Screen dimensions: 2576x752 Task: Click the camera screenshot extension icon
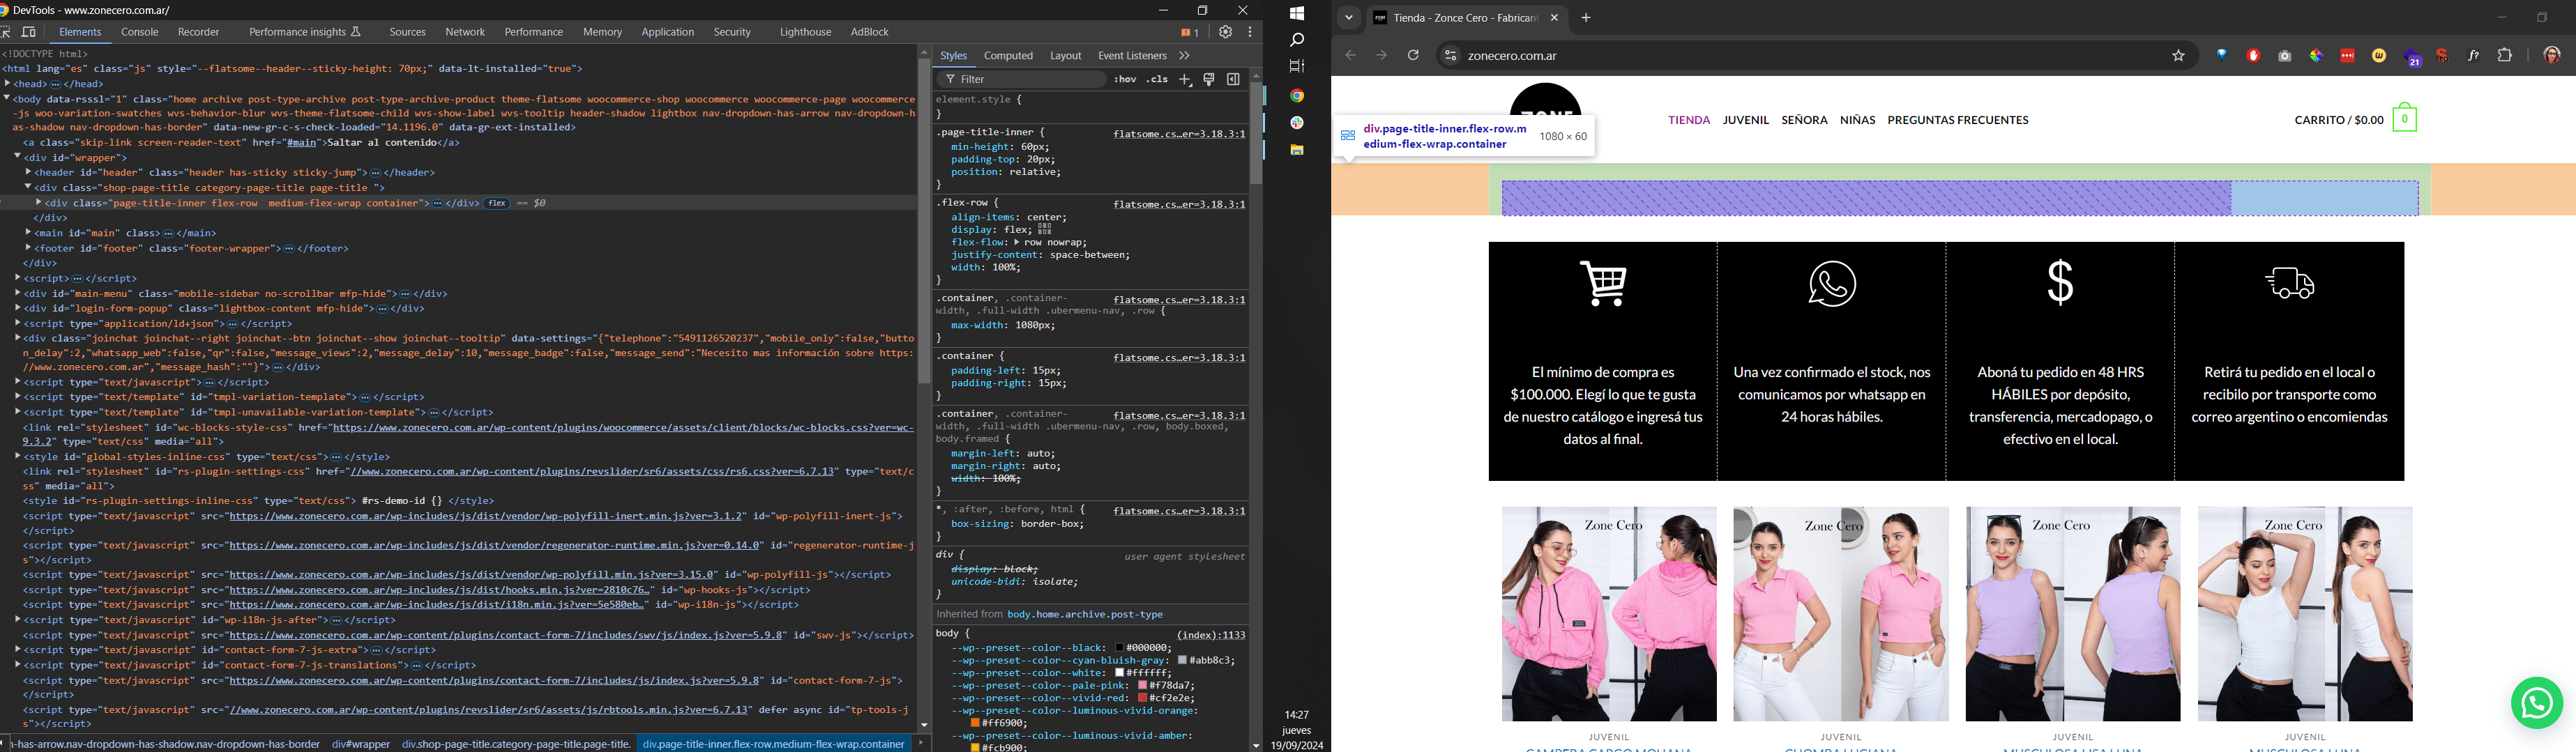pyautogui.click(x=2284, y=56)
